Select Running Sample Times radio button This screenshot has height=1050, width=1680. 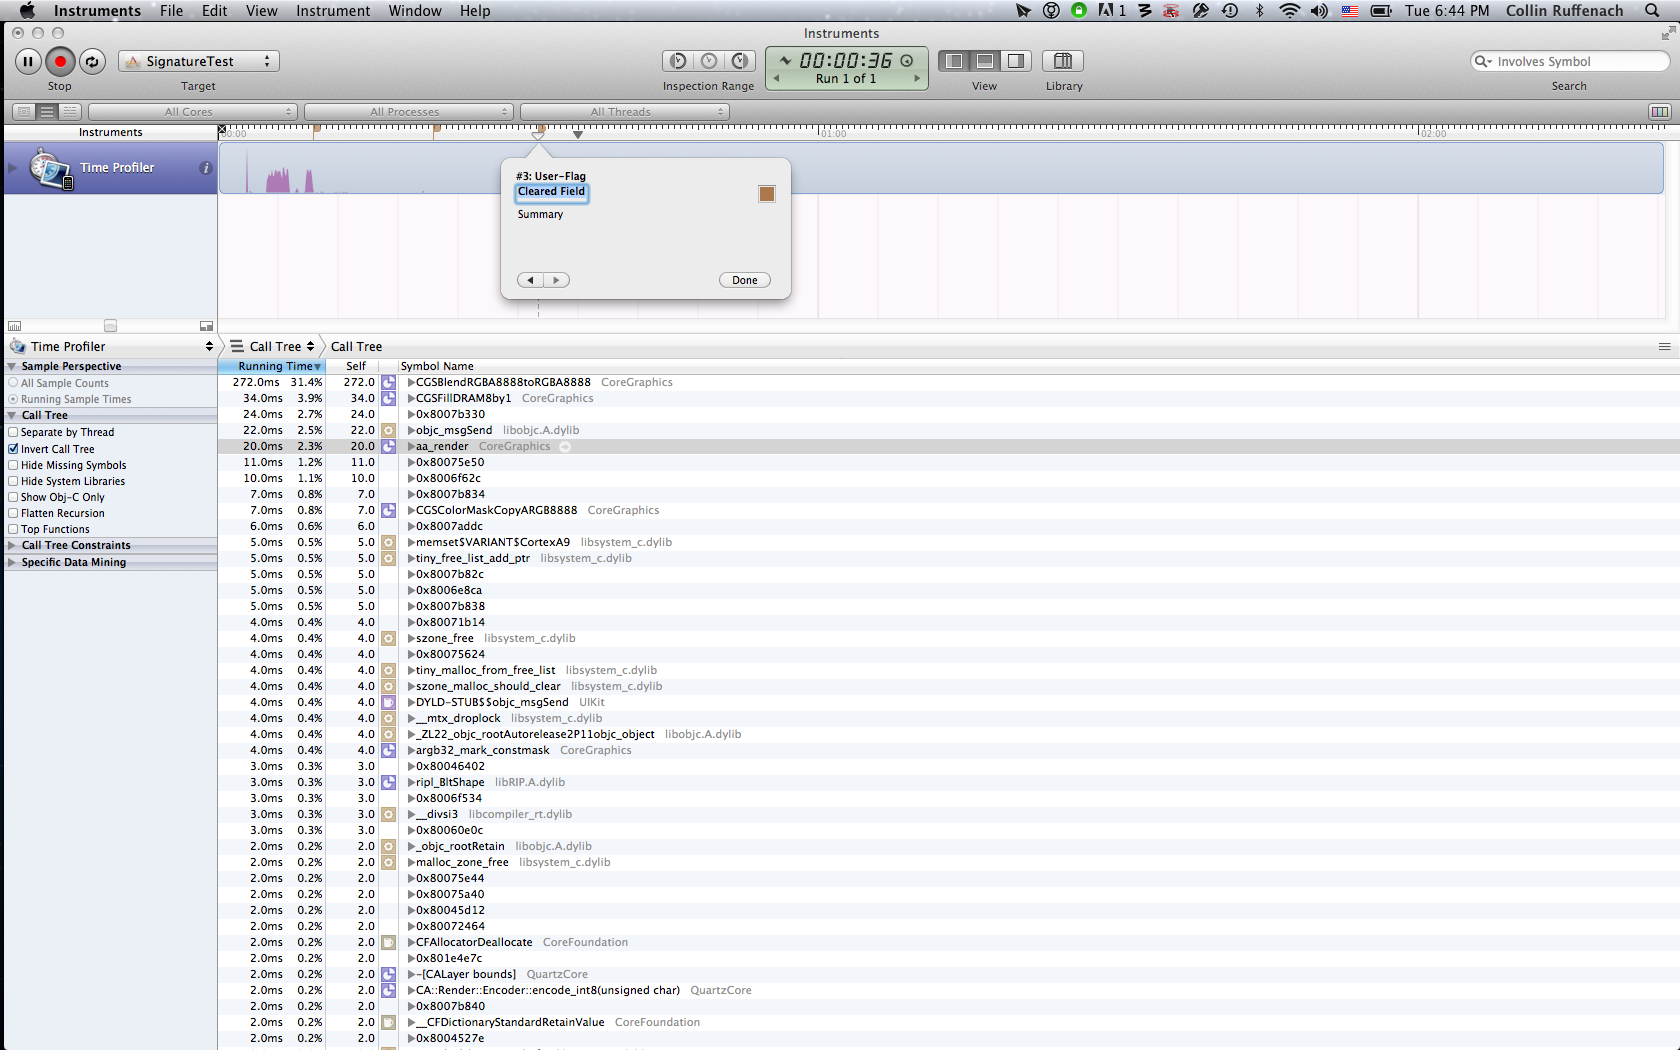(x=13, y=399)
